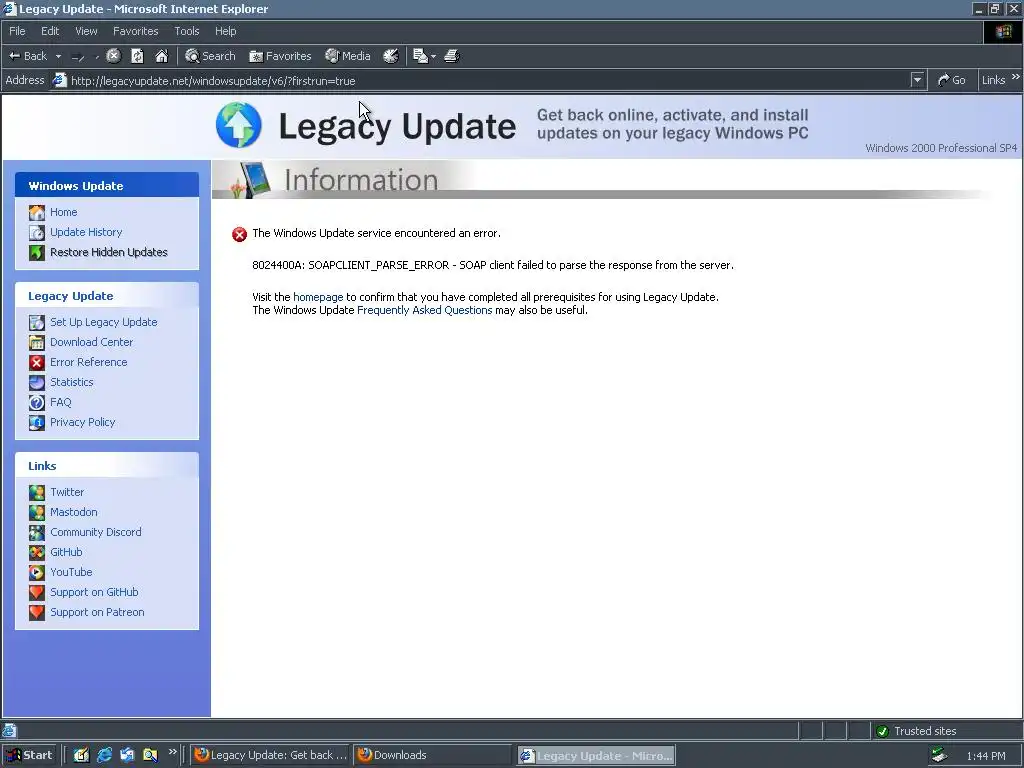Open the Help menu

coord(225,31)
